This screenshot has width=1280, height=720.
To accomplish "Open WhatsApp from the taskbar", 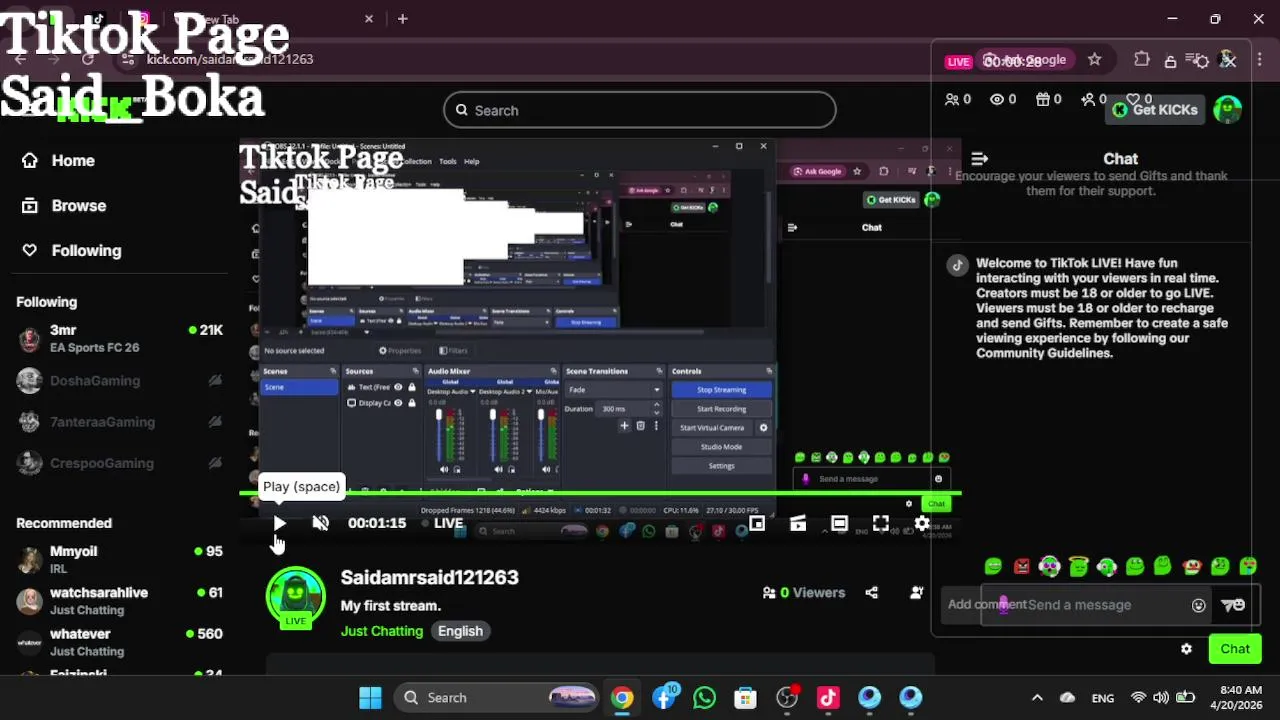I will (x=704, y=698).
